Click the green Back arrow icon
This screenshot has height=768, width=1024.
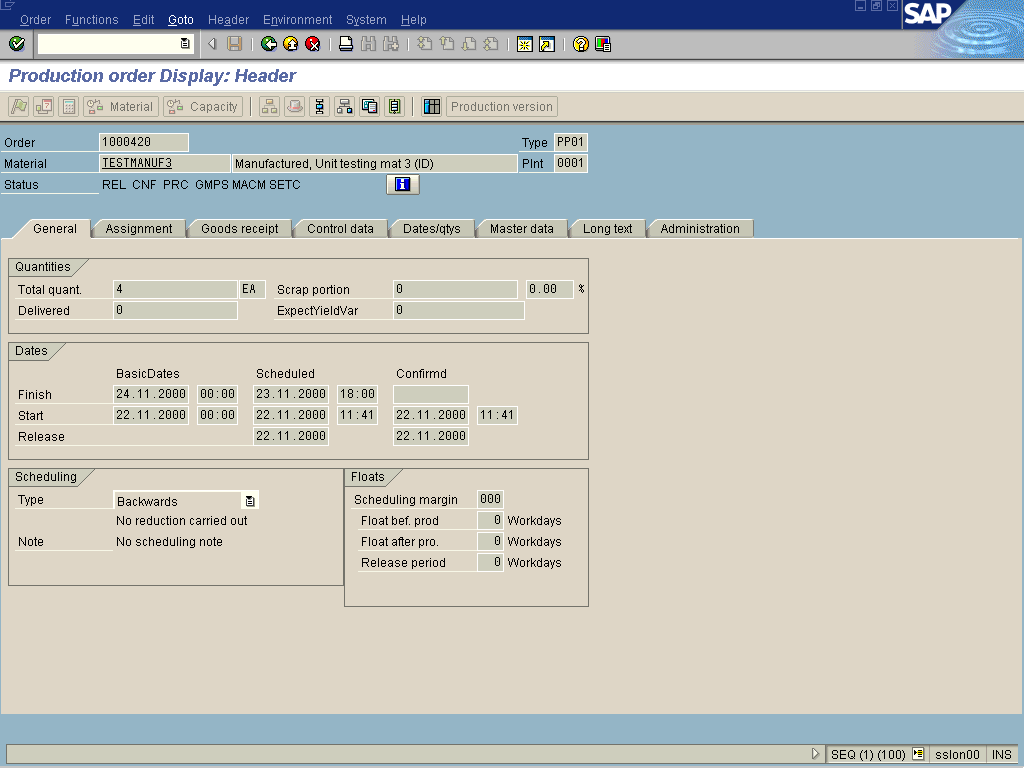pos(268,44)
